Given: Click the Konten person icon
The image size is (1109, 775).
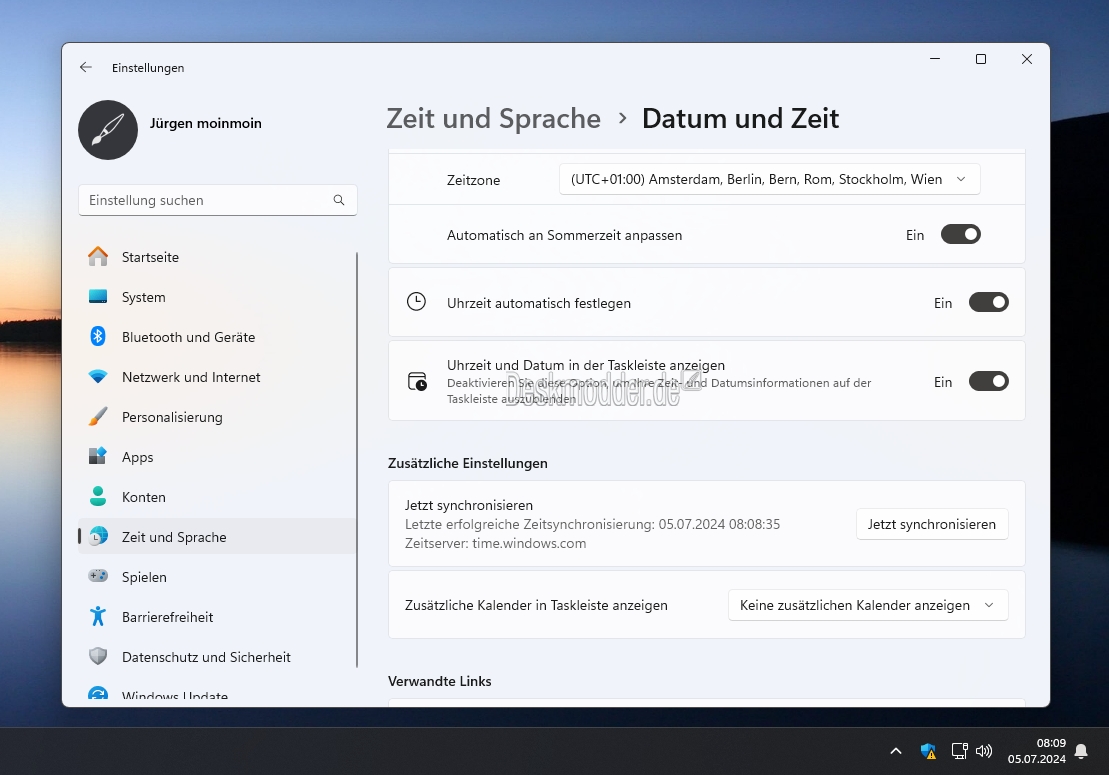Looking at the screenshot, I should click(98, 496).
